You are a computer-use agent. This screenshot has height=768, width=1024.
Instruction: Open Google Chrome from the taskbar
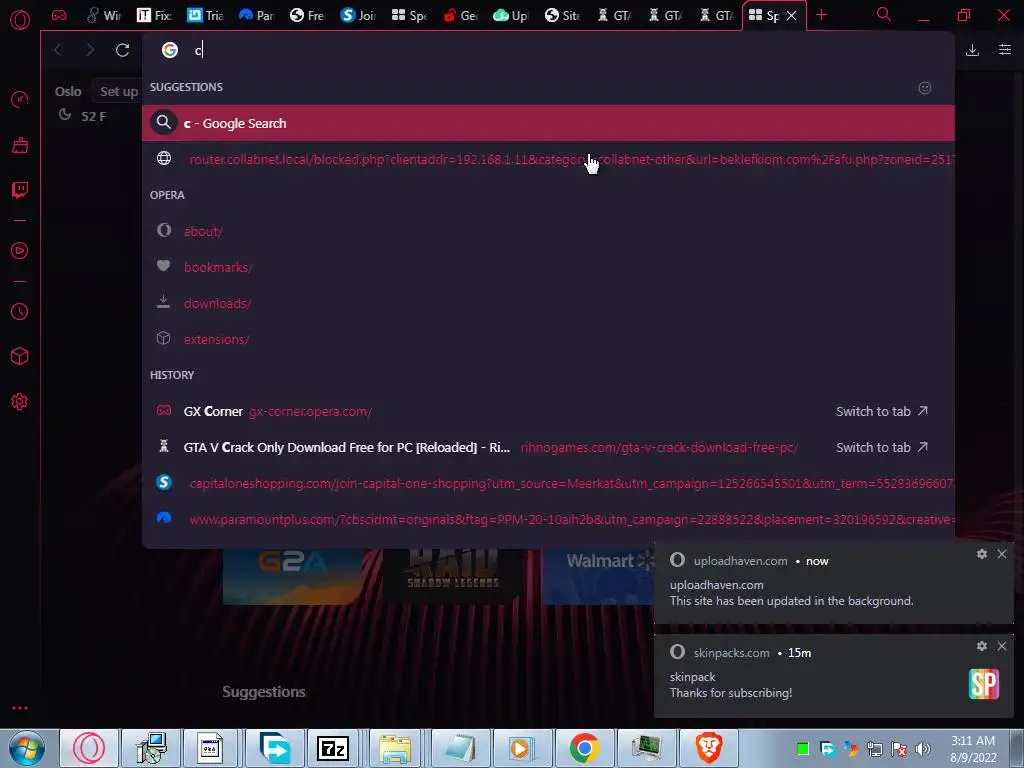[584, 748]
